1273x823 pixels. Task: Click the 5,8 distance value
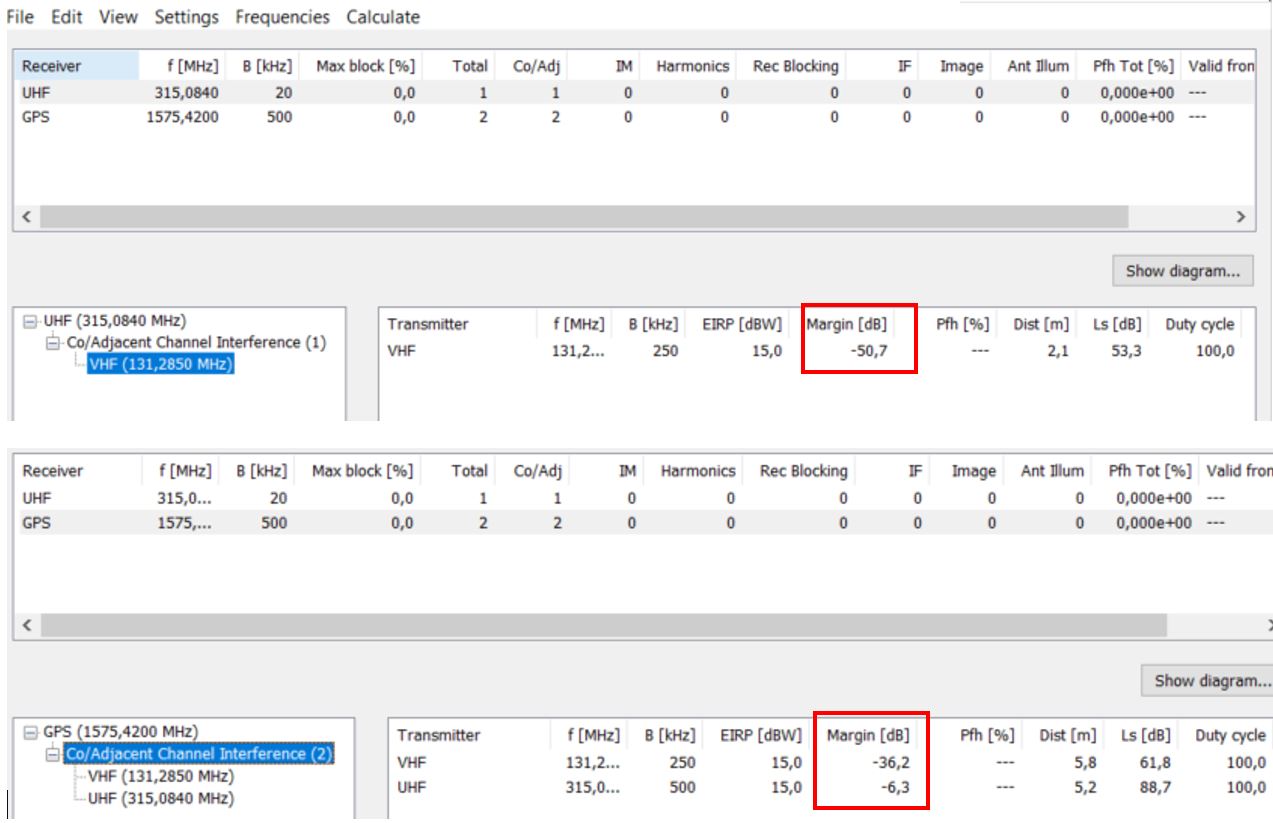tap(1084, 762)
